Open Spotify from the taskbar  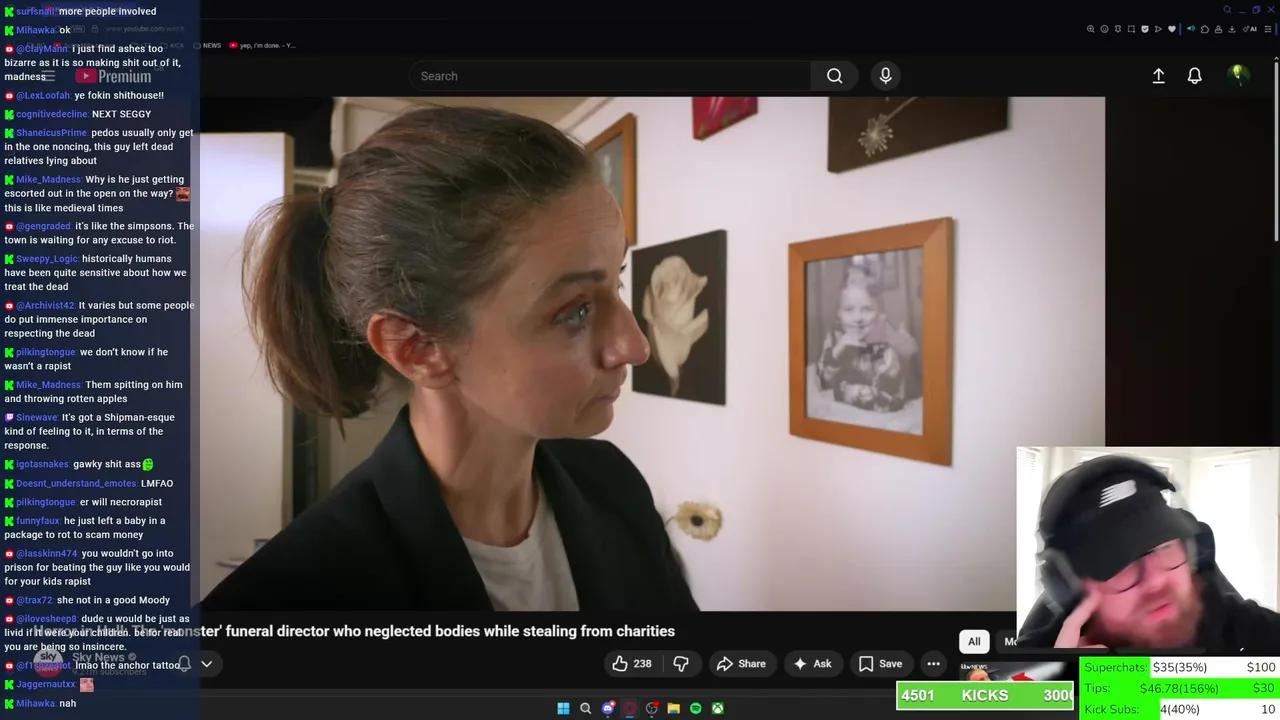tap(696, 708)
